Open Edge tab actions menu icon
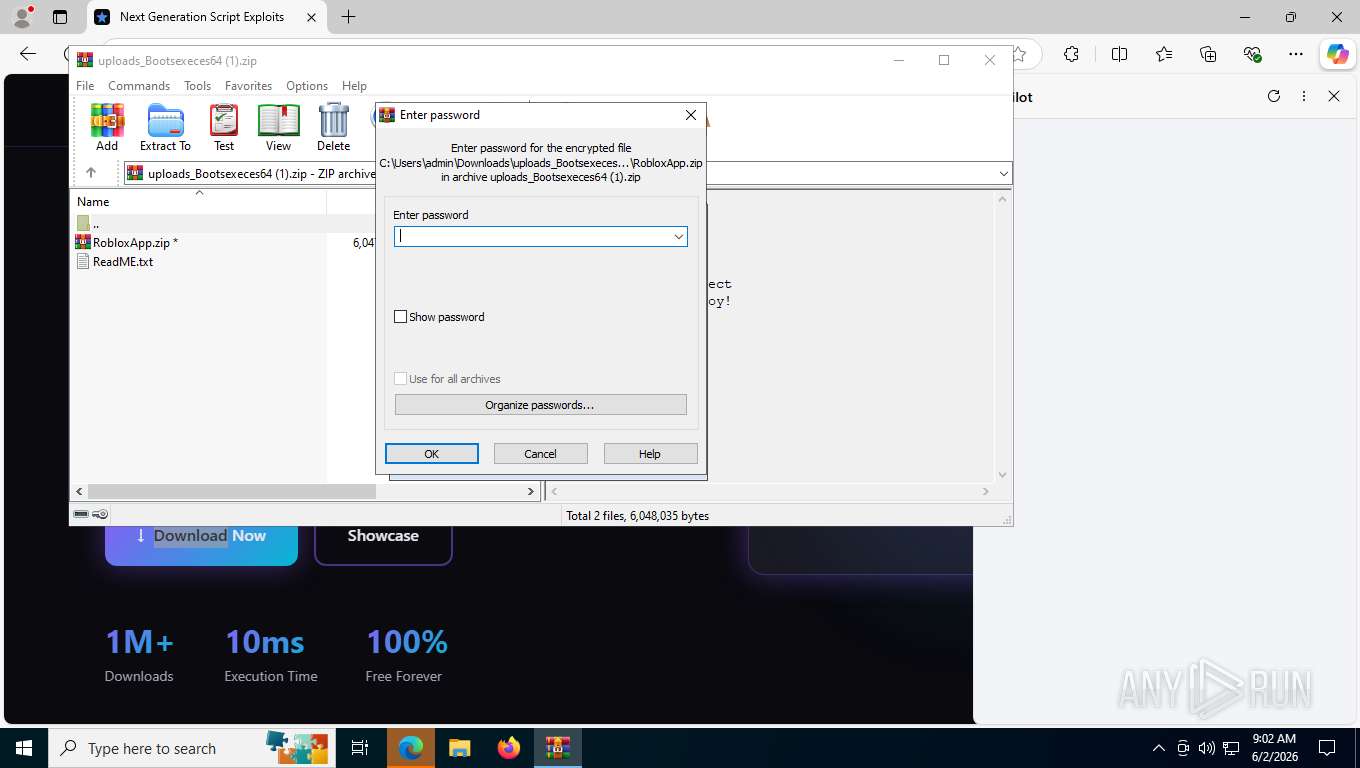This screenshot has height=768, width=1360. tap(60, 17)
